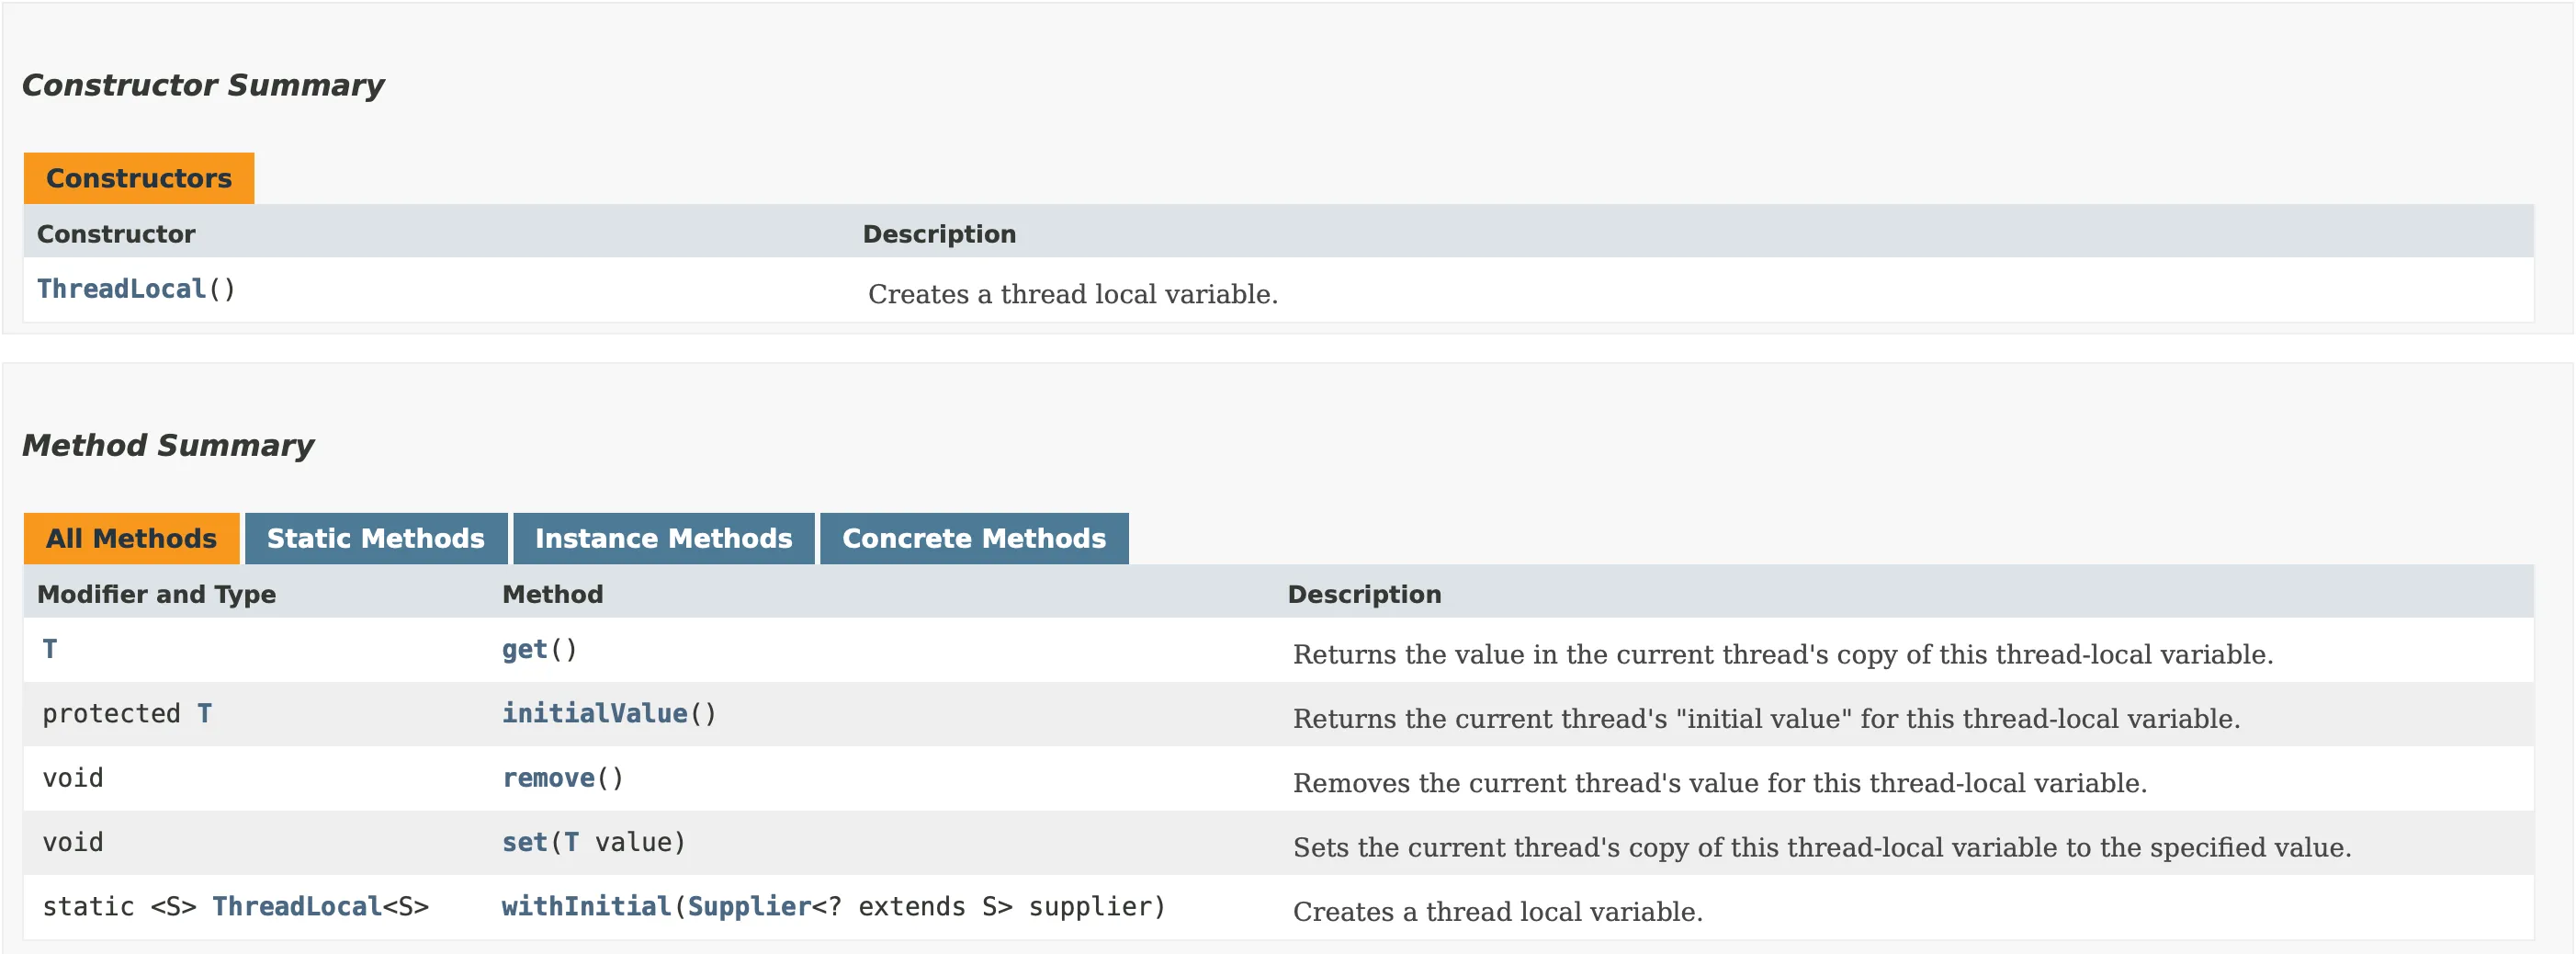Open the withInitial method link

585,906
